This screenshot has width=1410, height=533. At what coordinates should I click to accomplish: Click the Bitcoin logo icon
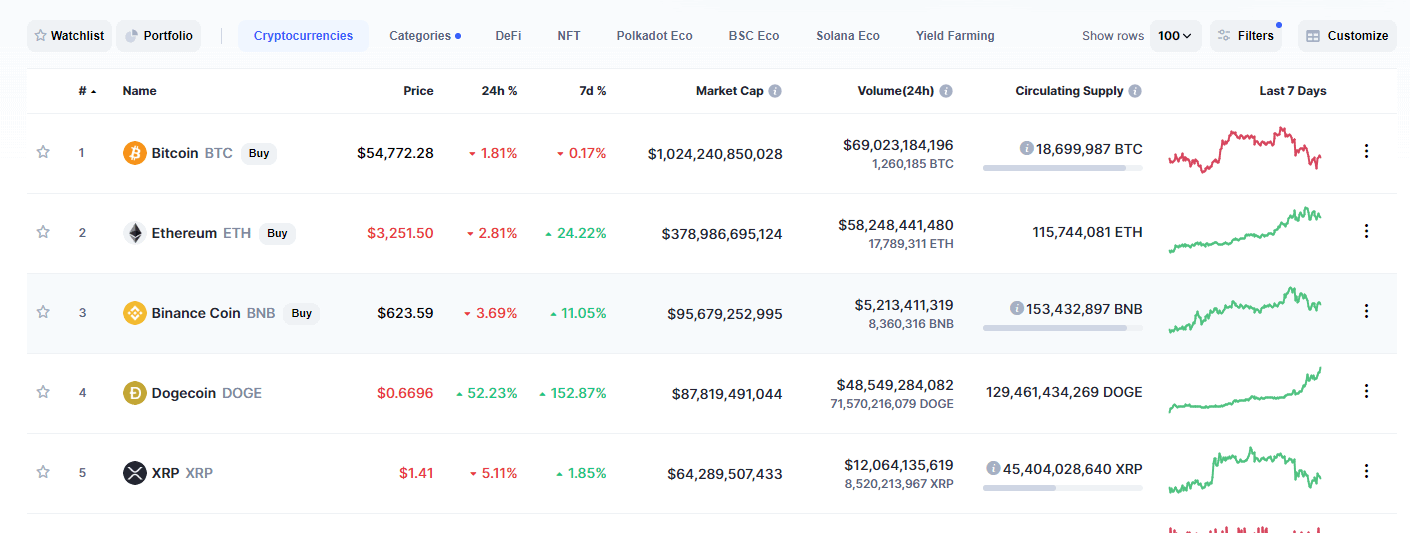[134, 153]
